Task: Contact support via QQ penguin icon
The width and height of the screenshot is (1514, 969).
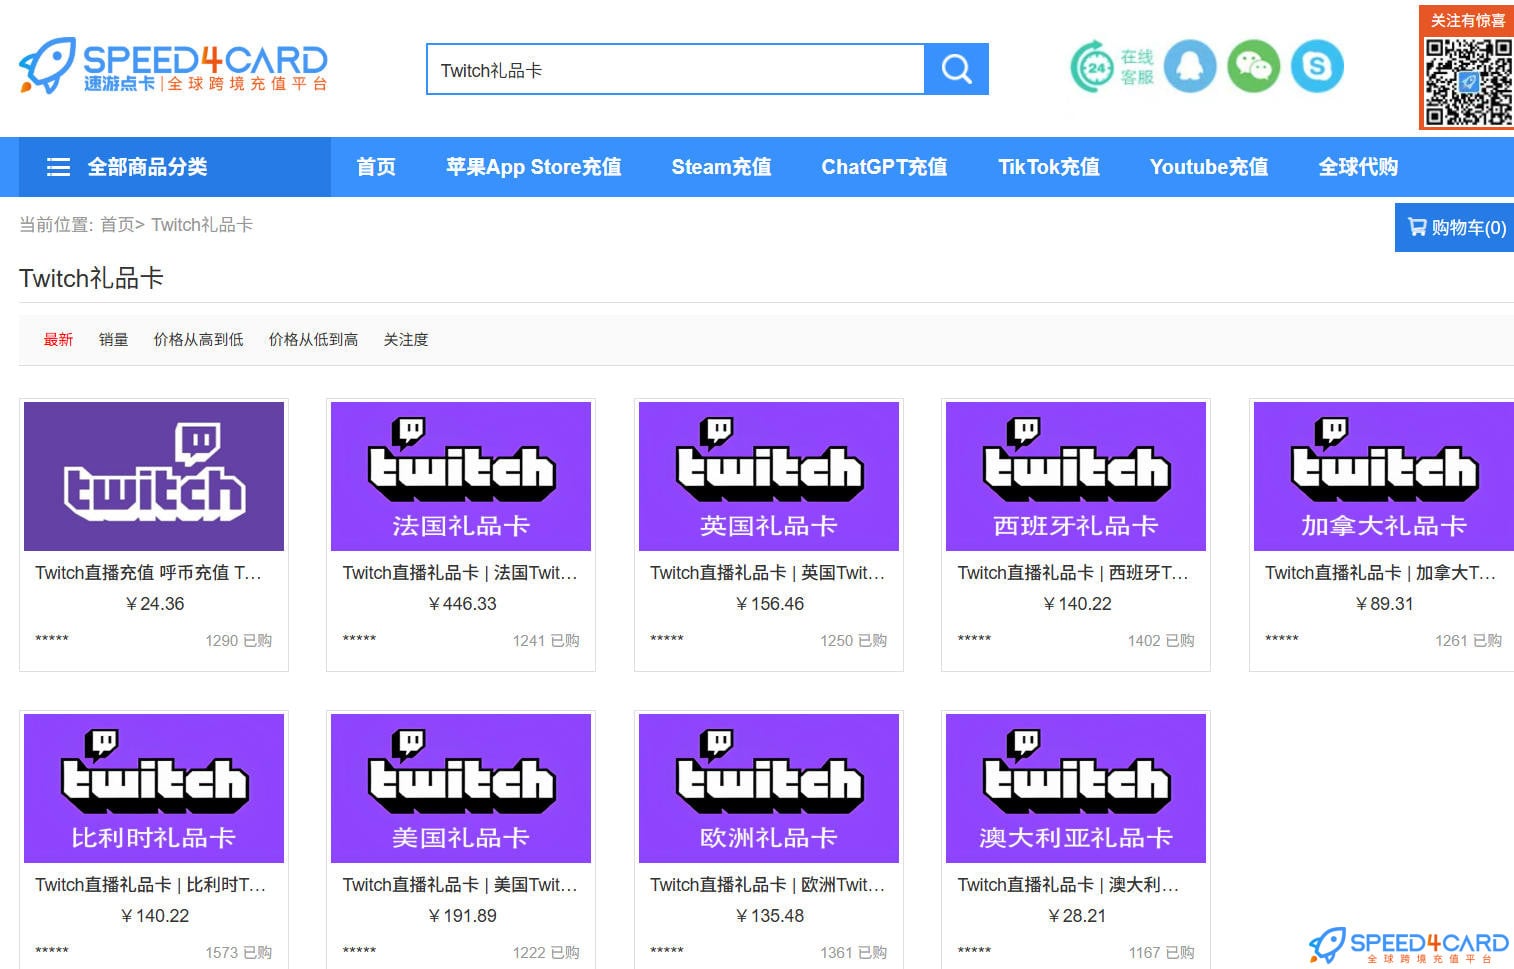Action: point(1189,67)
